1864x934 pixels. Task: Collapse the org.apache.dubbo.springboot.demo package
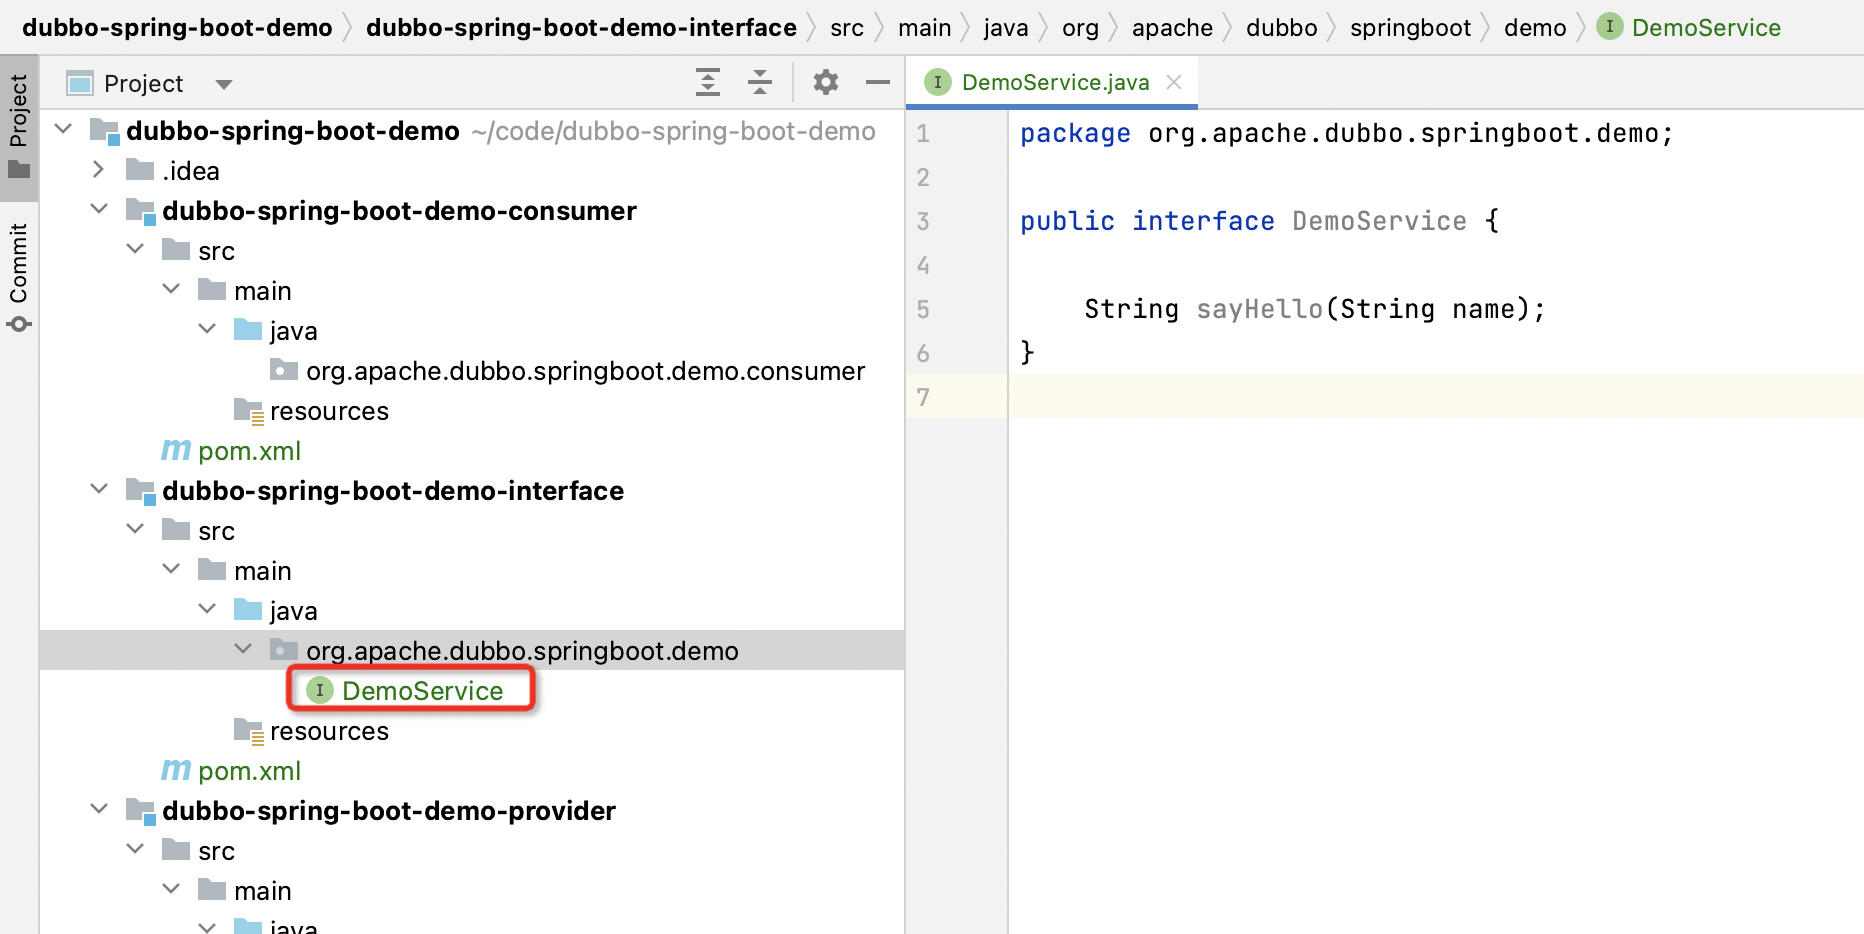243,650
